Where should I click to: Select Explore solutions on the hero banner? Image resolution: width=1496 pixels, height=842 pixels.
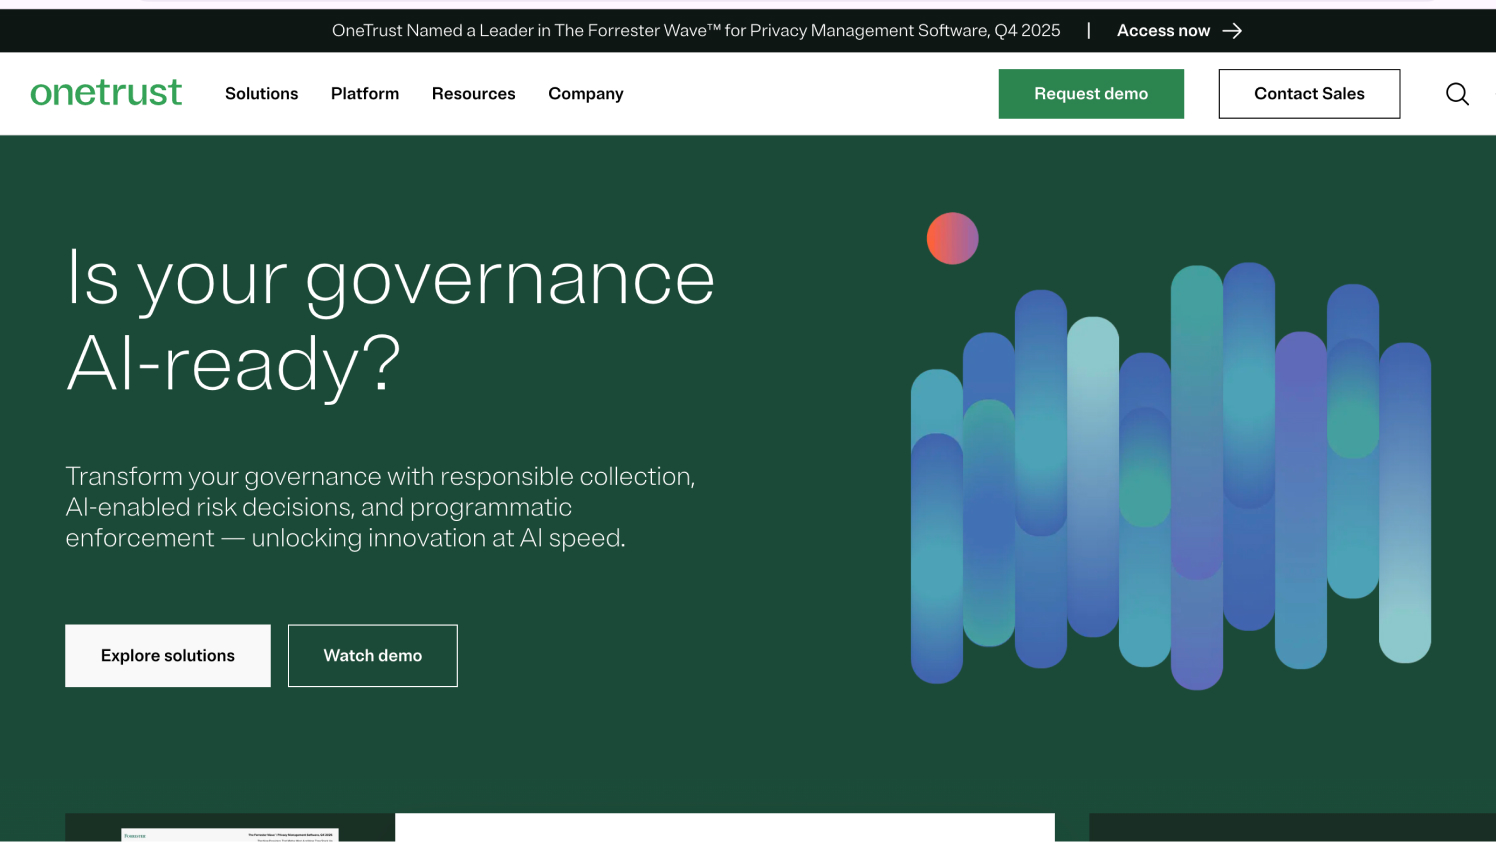pyautogui.click(x=167, y=655)
